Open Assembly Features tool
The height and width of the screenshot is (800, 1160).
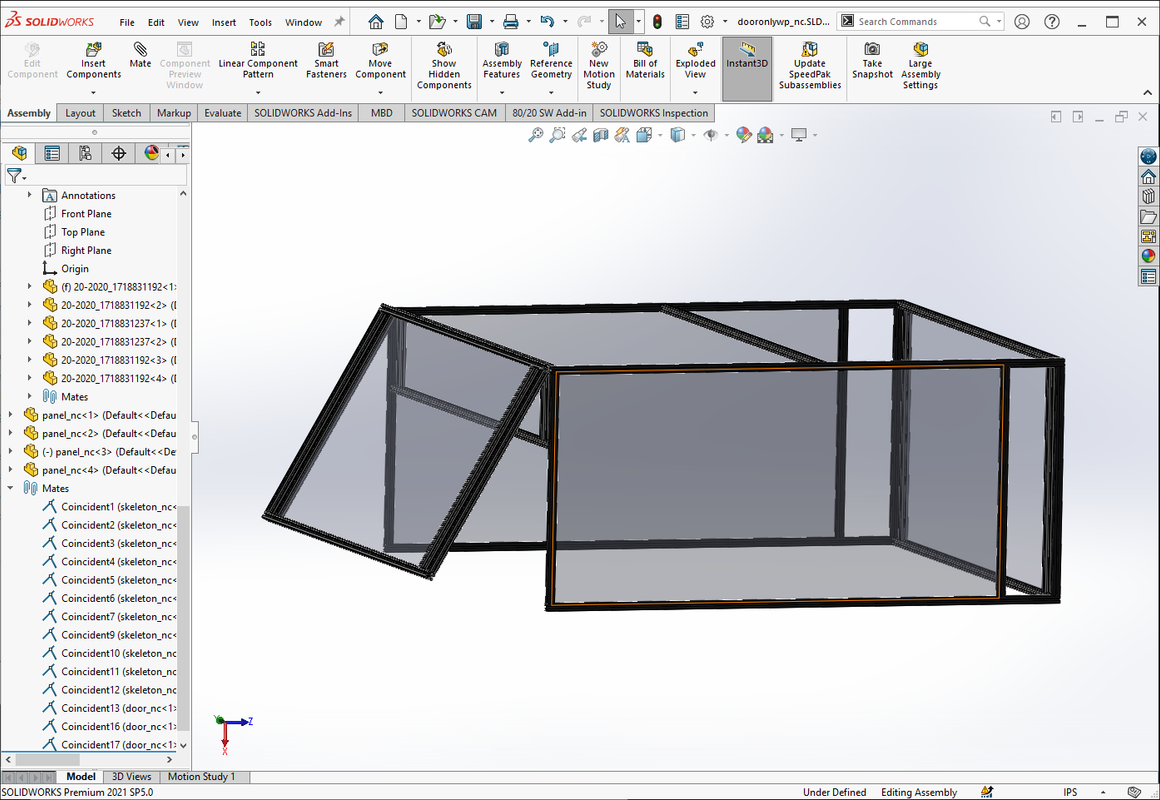pyautogui.click(x=502, y=60)
